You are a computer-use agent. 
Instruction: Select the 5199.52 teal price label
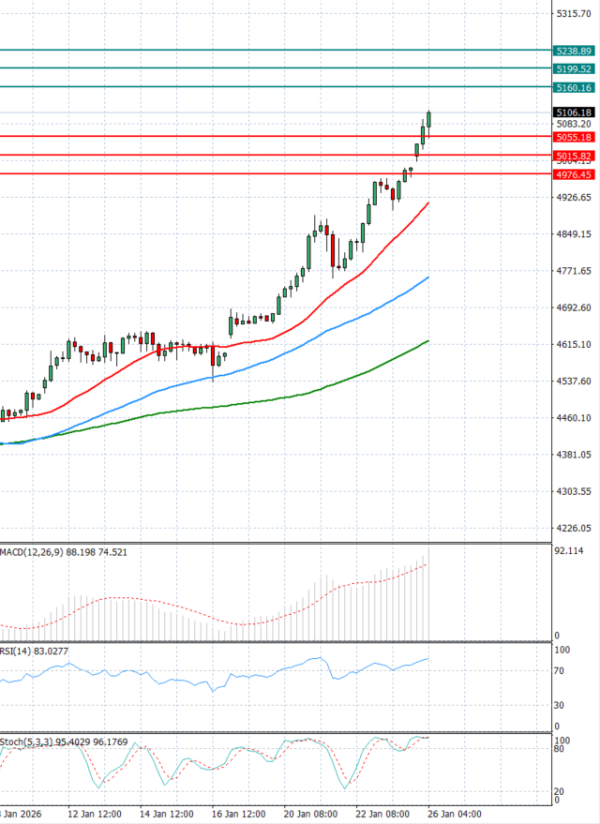(x=573, y=69)
